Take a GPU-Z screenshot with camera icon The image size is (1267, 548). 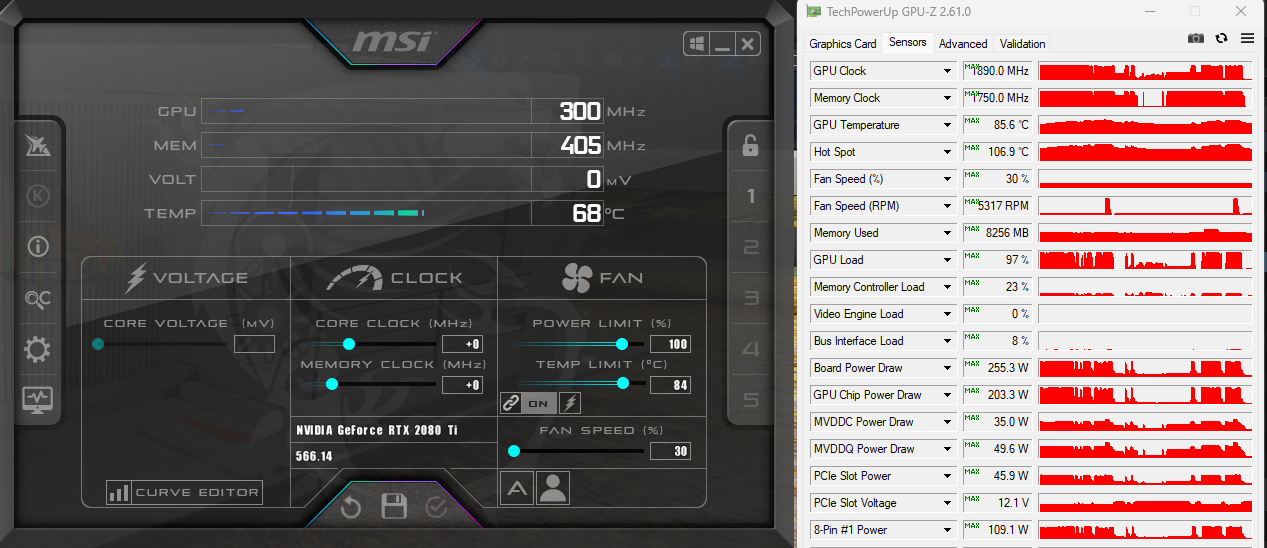tap(1195, 38)
